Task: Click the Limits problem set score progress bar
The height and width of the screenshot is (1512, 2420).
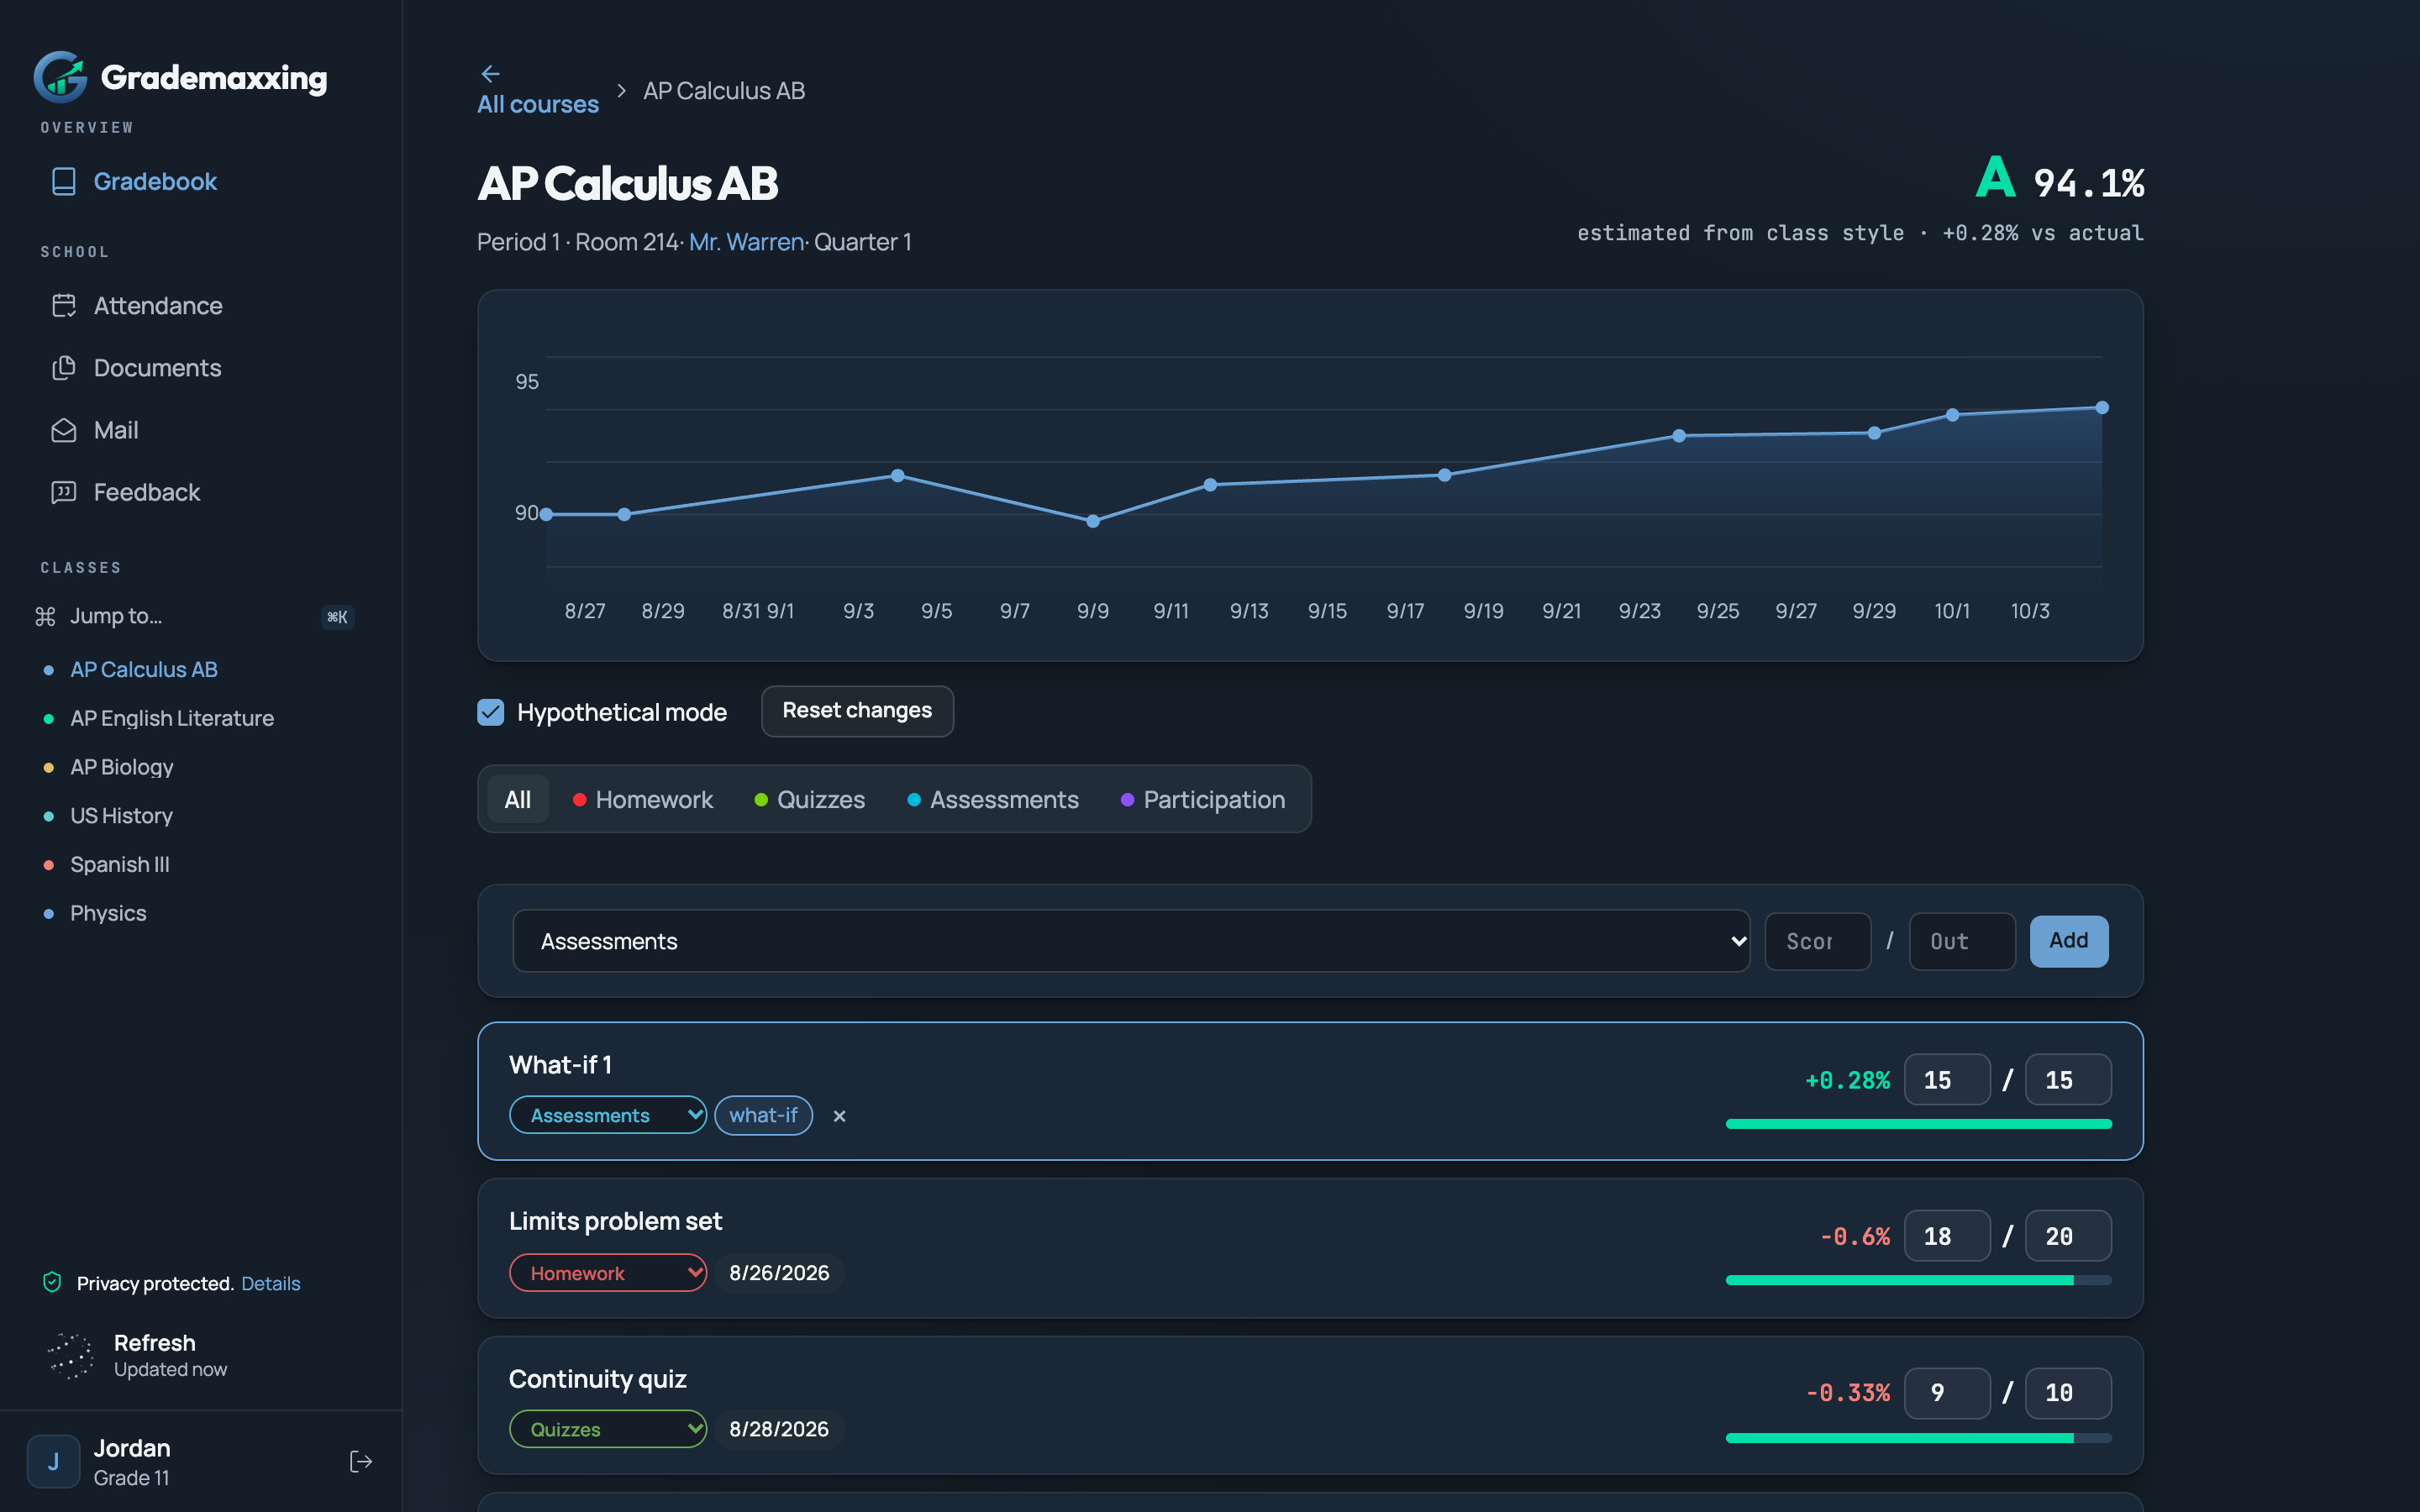Action: click(1918, 1280)
